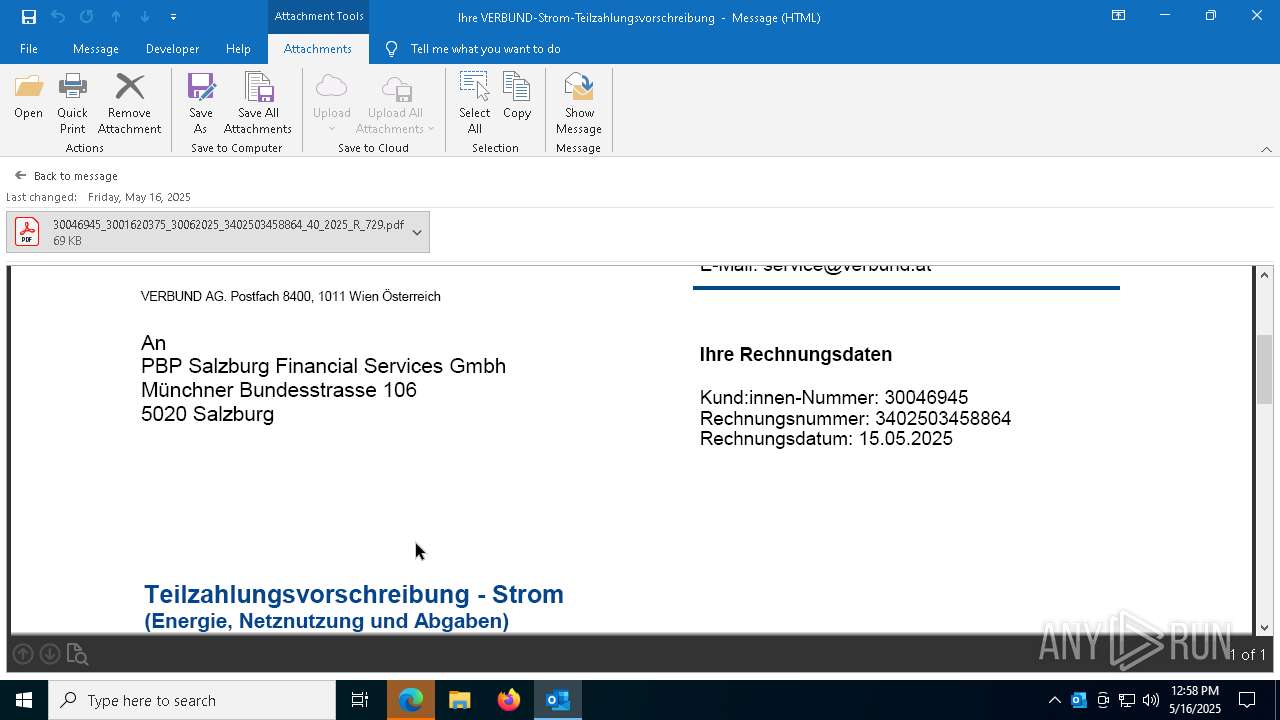Click the volume icon in the system tray
This screenshot has width=1280, height=720.
coord(1151,700)
